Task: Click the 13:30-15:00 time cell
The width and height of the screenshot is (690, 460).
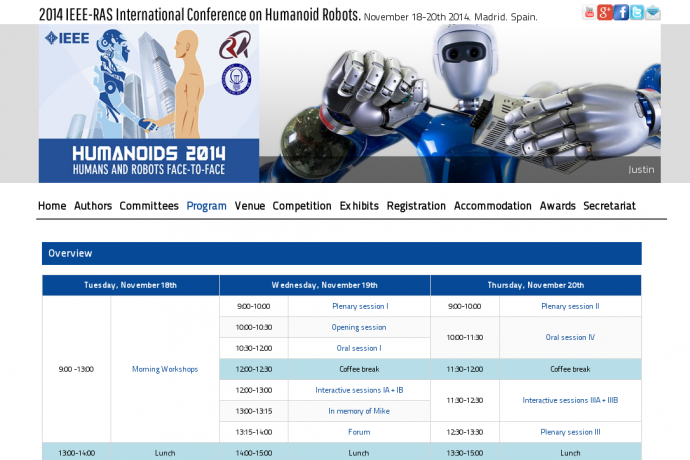Action: [x=465, y=452]
